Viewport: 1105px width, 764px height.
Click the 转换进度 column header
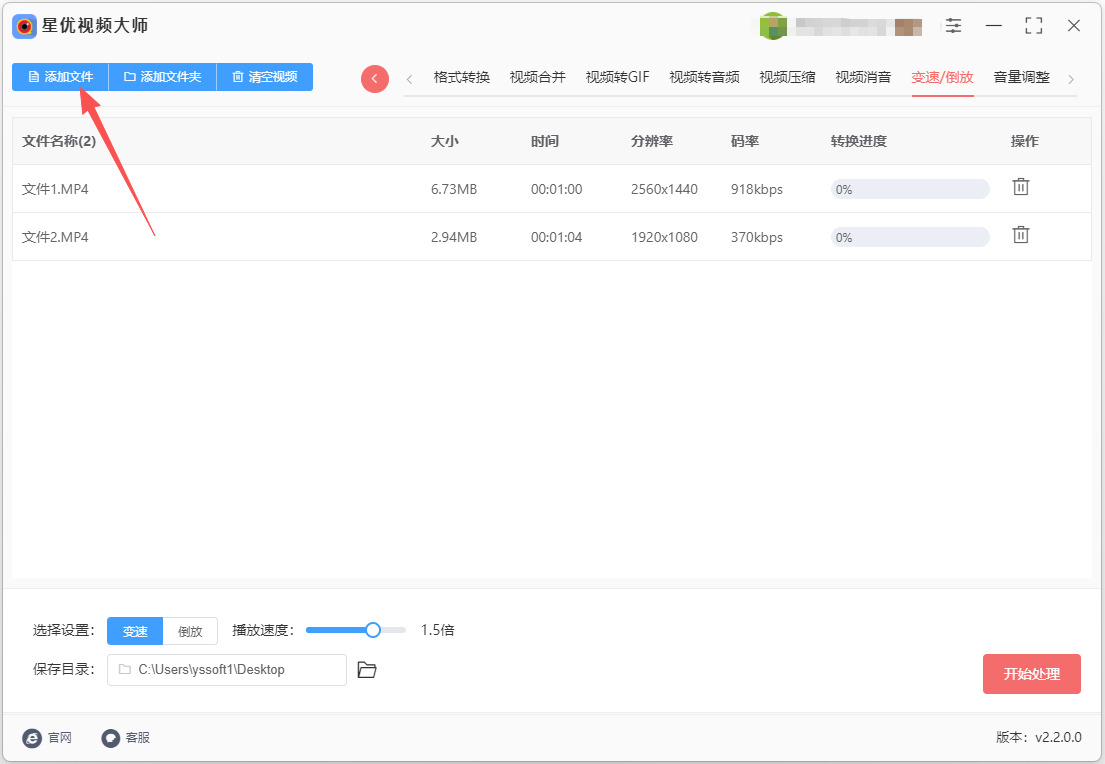pyautogui.click(x=858, y=141)
